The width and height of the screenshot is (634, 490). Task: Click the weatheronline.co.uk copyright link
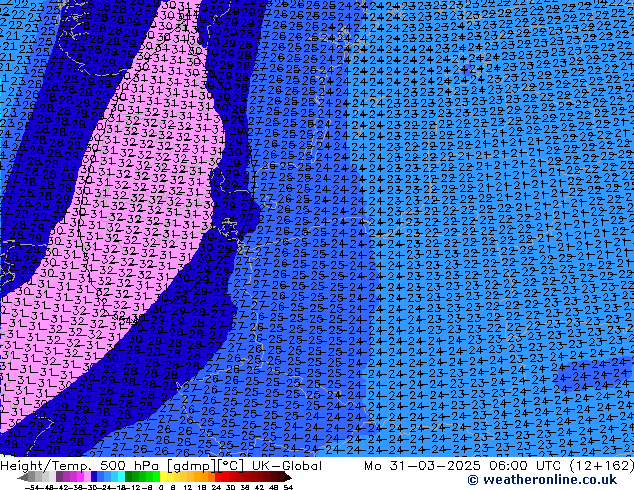coord(542,480)
